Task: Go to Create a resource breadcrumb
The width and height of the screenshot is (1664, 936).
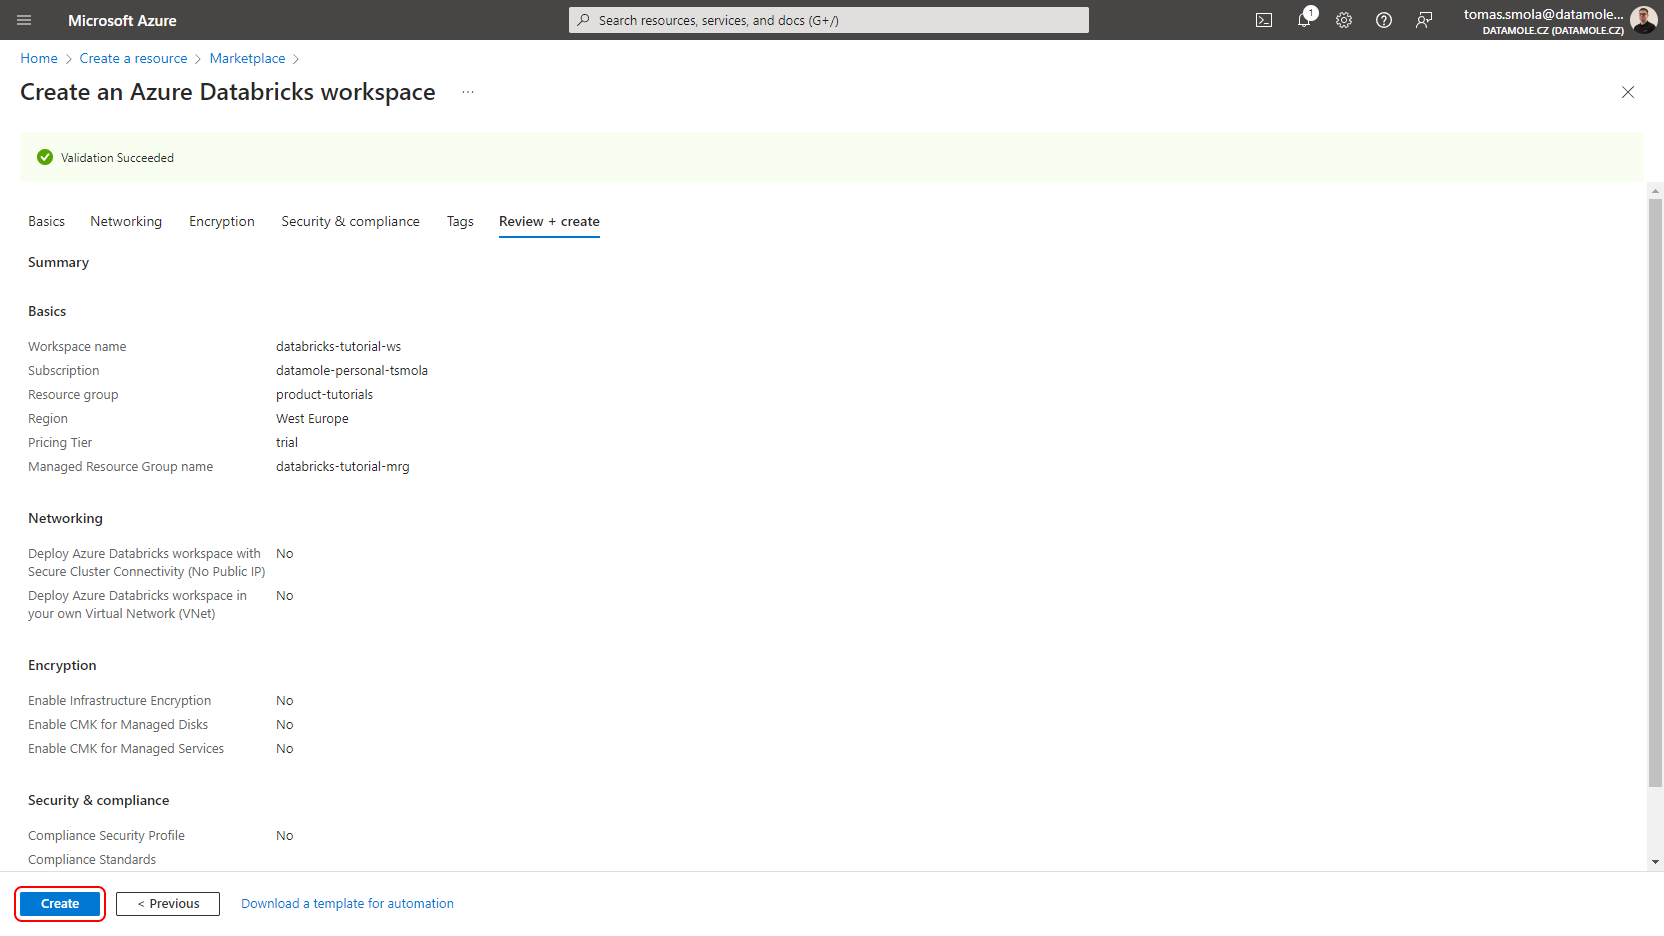Action: coord(134,58)
